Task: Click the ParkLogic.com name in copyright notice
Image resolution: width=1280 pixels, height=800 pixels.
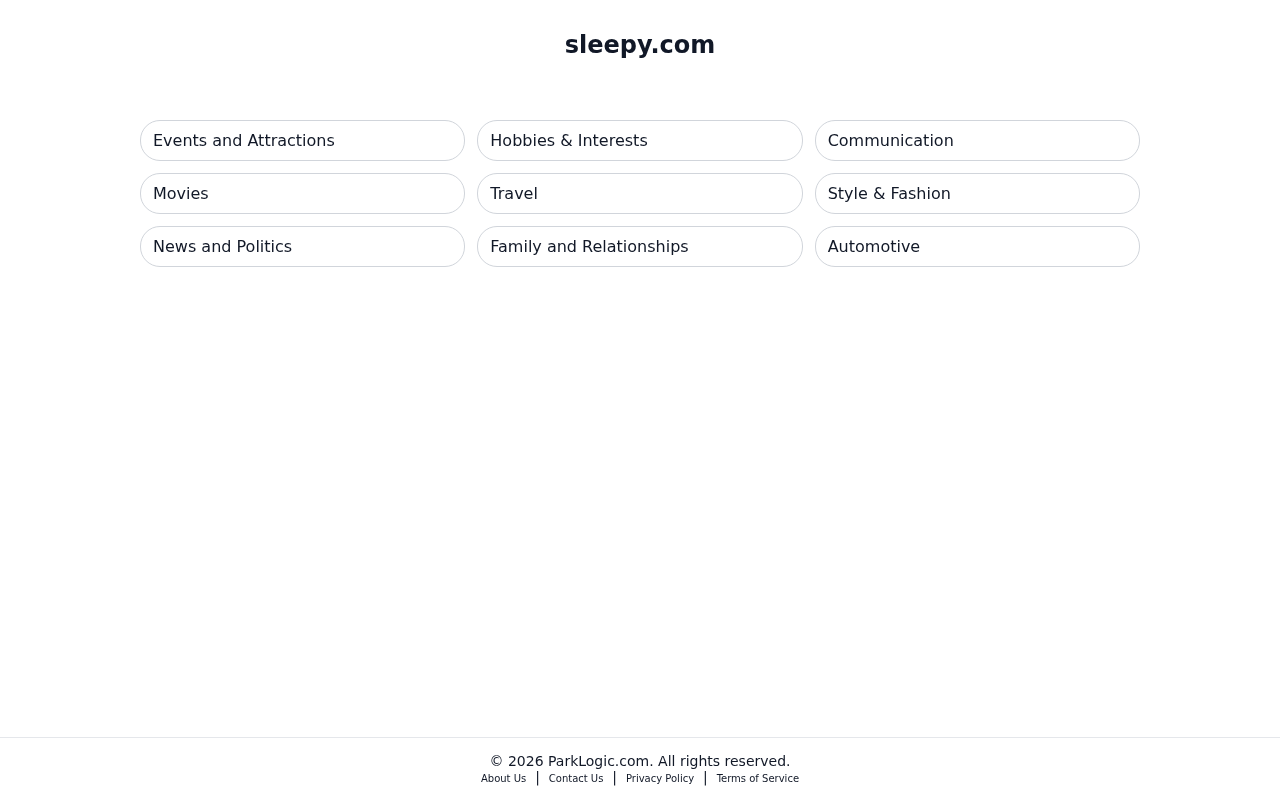Action: [x=600, y=761]
